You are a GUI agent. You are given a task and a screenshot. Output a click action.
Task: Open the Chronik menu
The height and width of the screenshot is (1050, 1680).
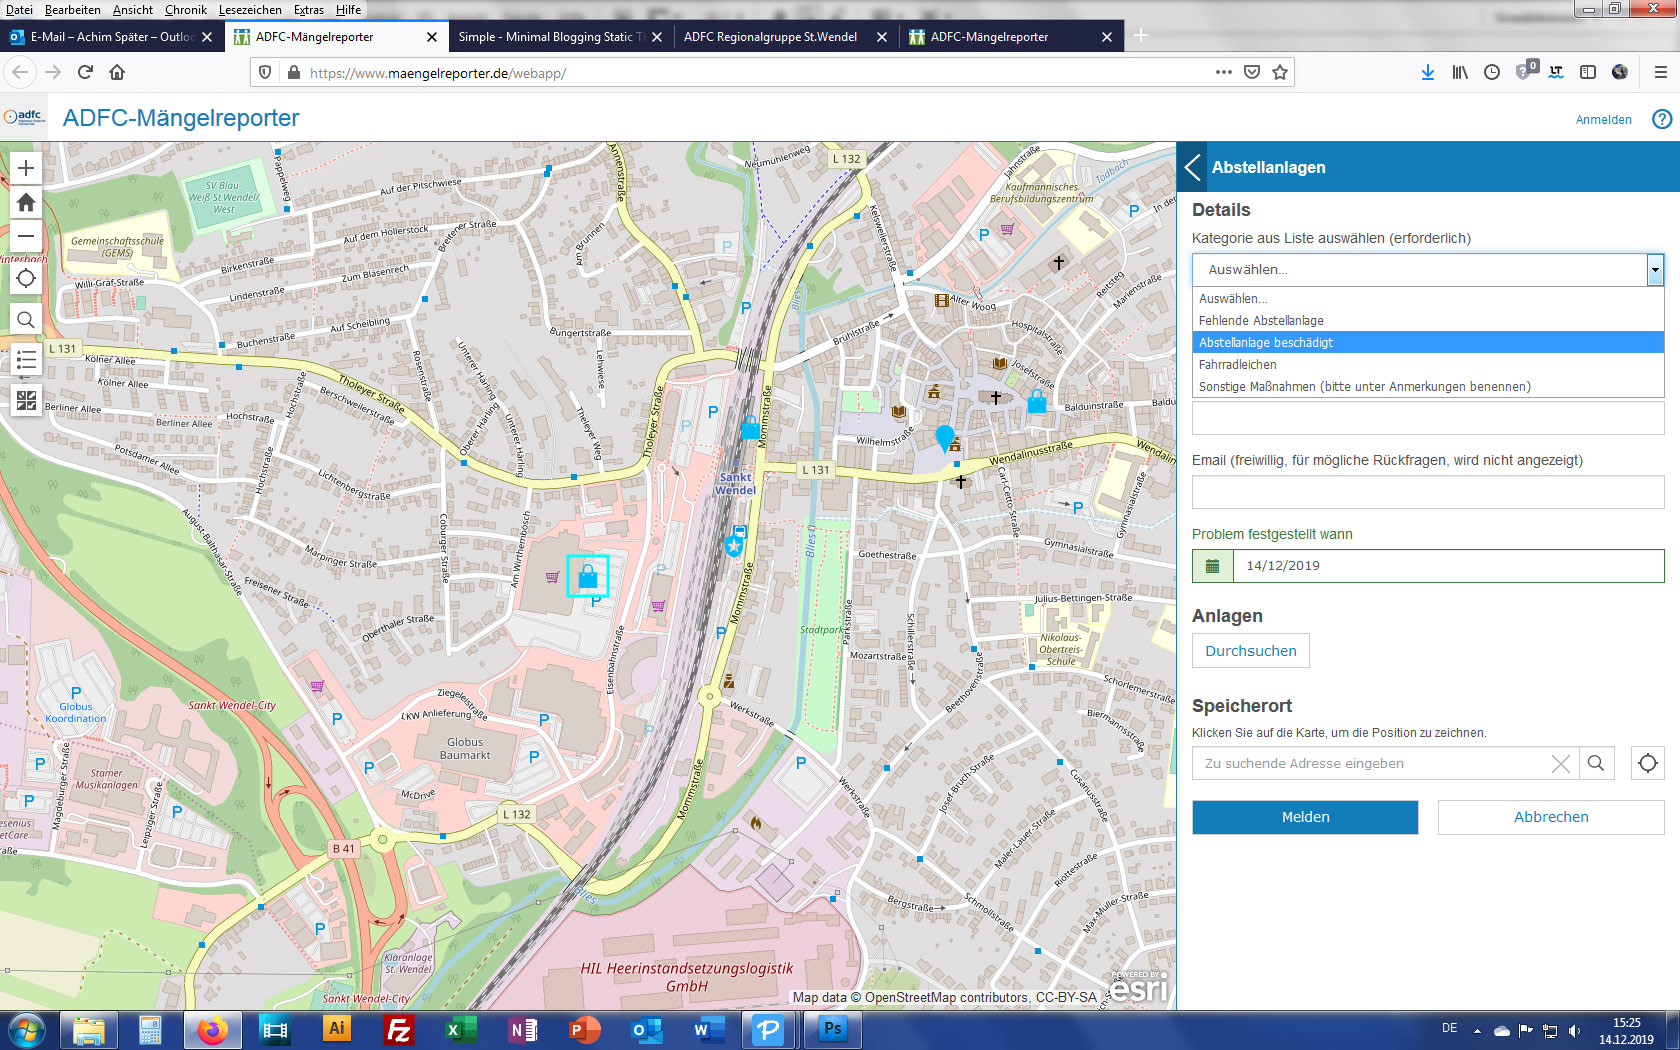pyautogui.click(x=186, y=10)
